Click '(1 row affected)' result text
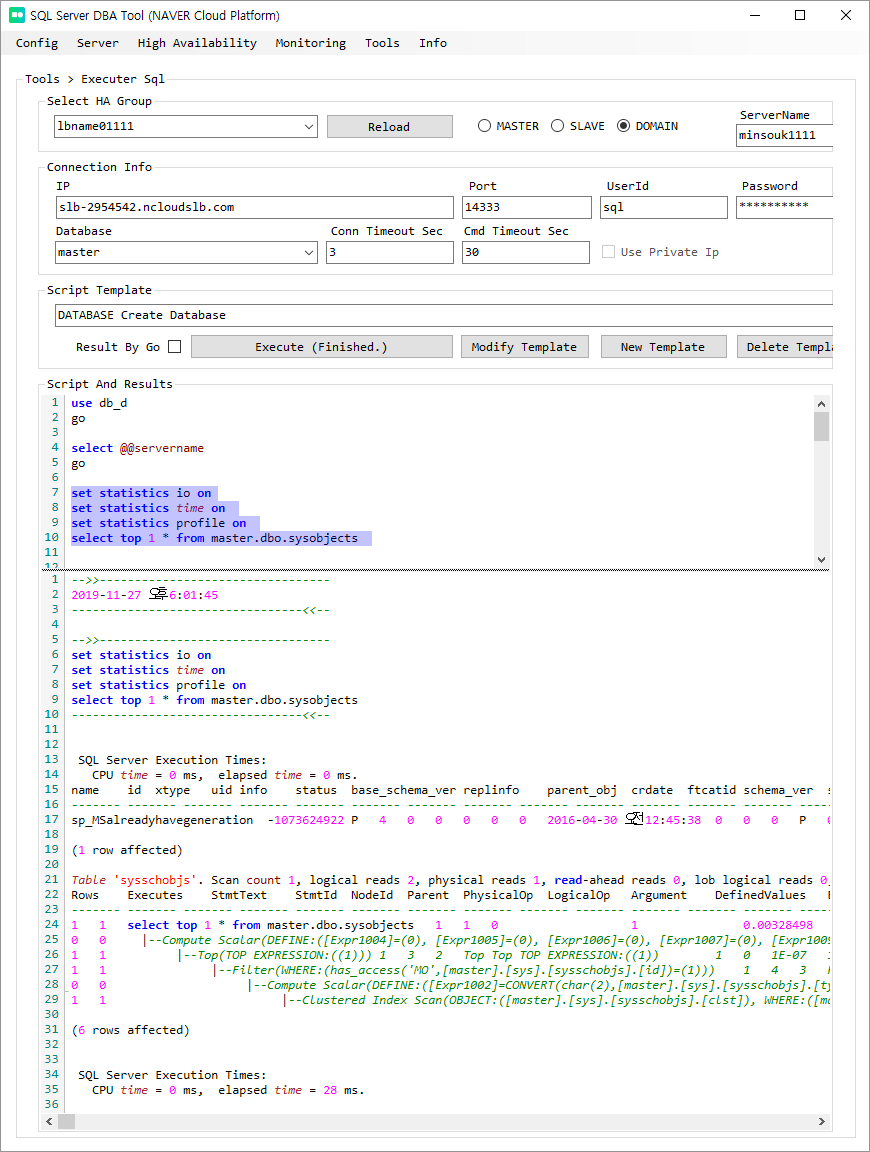Screen dimensions: 870x1152 coord(127,850)
